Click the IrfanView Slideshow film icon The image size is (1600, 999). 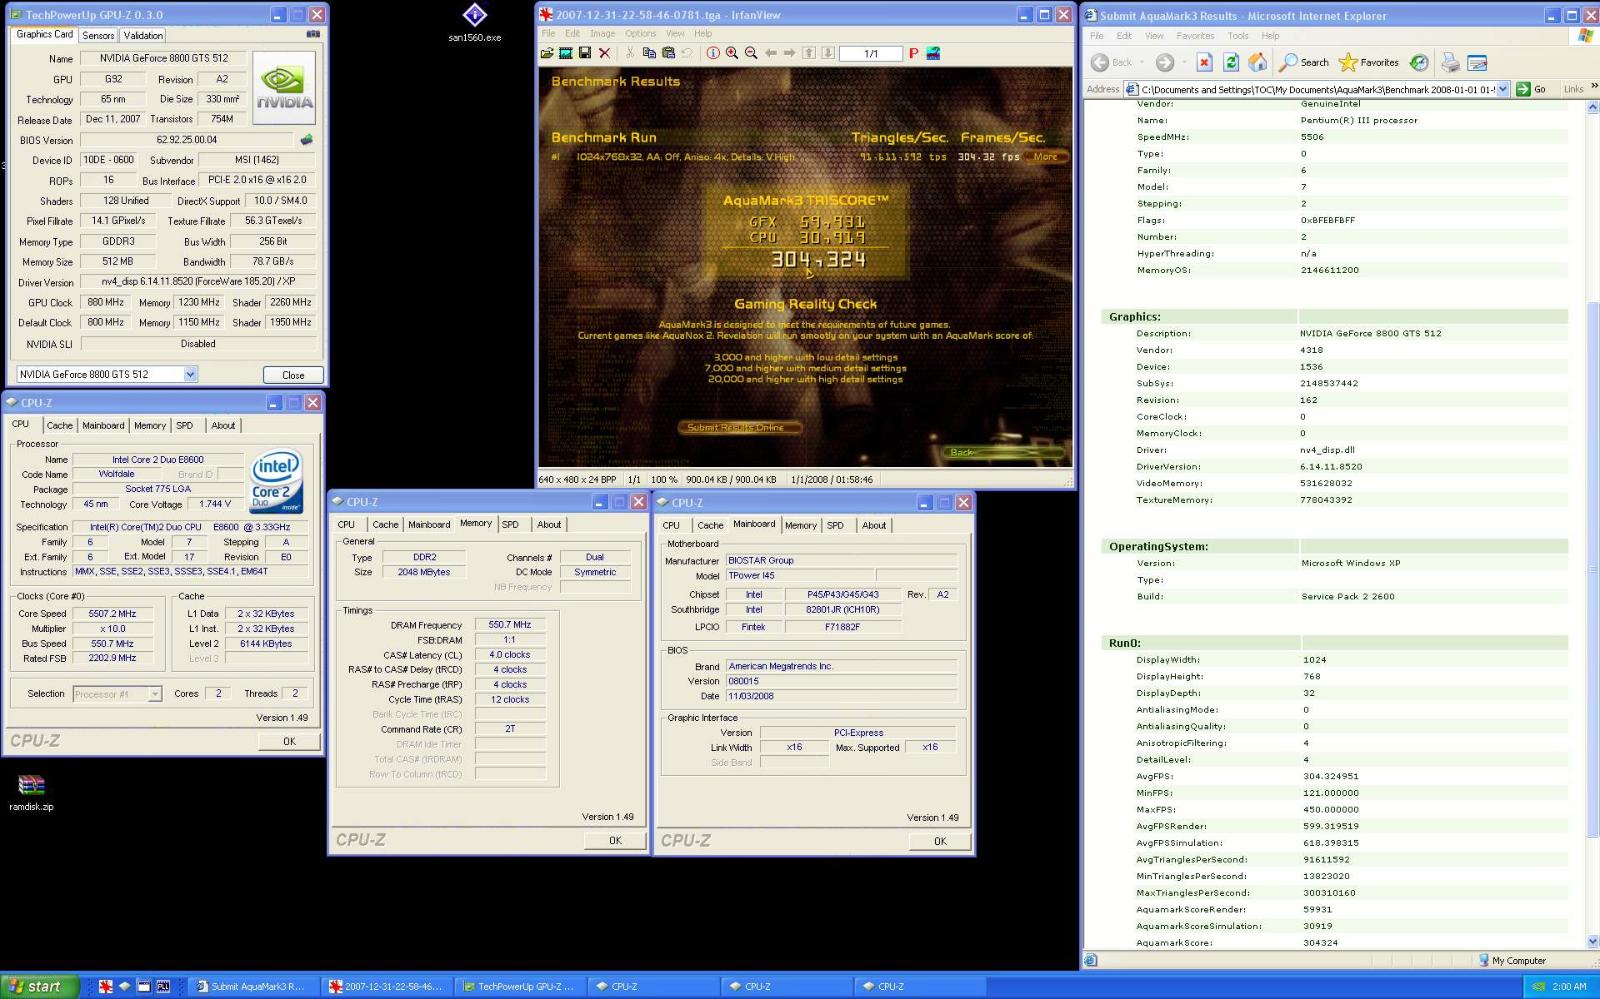pyautogui.click(x=566, y=53)
